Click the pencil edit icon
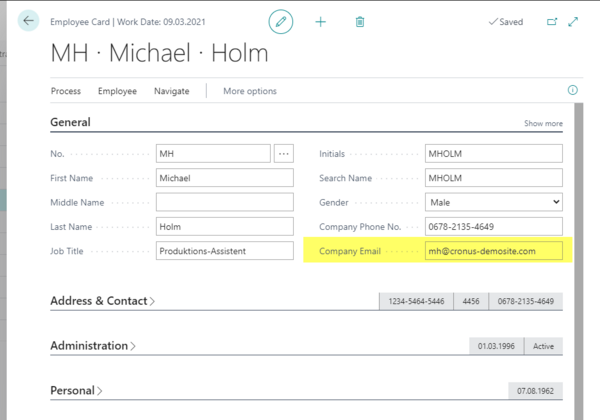The height and width of the screenshot is (420, 600). click(281, 21)
